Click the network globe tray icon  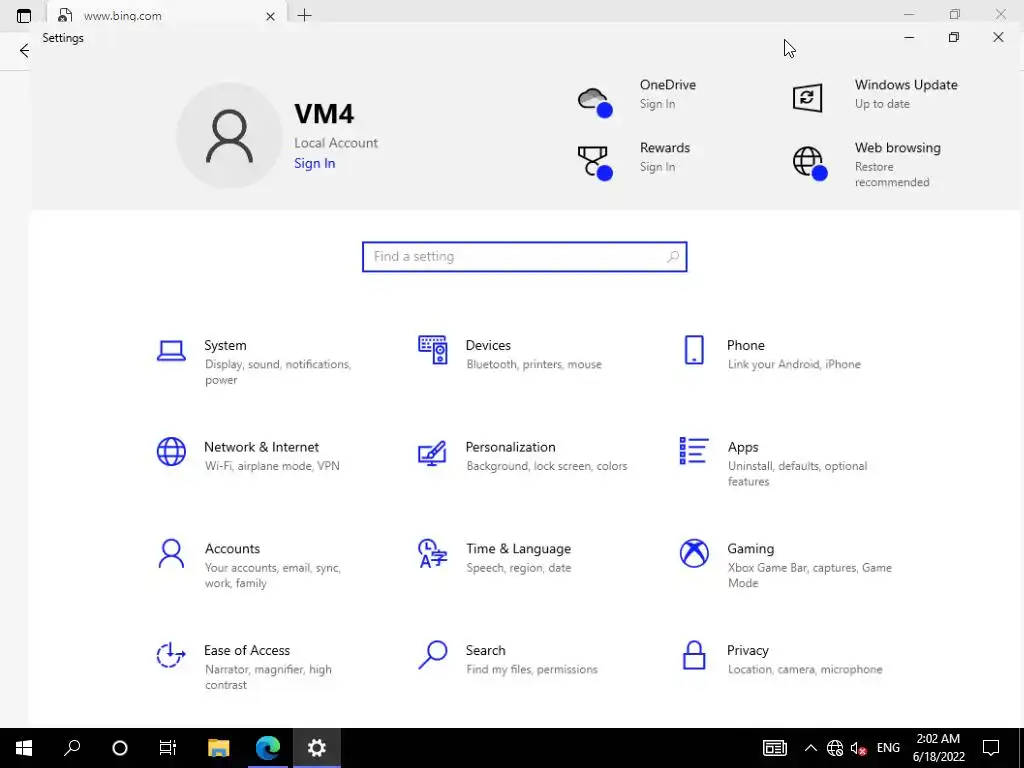click(835, 748)
